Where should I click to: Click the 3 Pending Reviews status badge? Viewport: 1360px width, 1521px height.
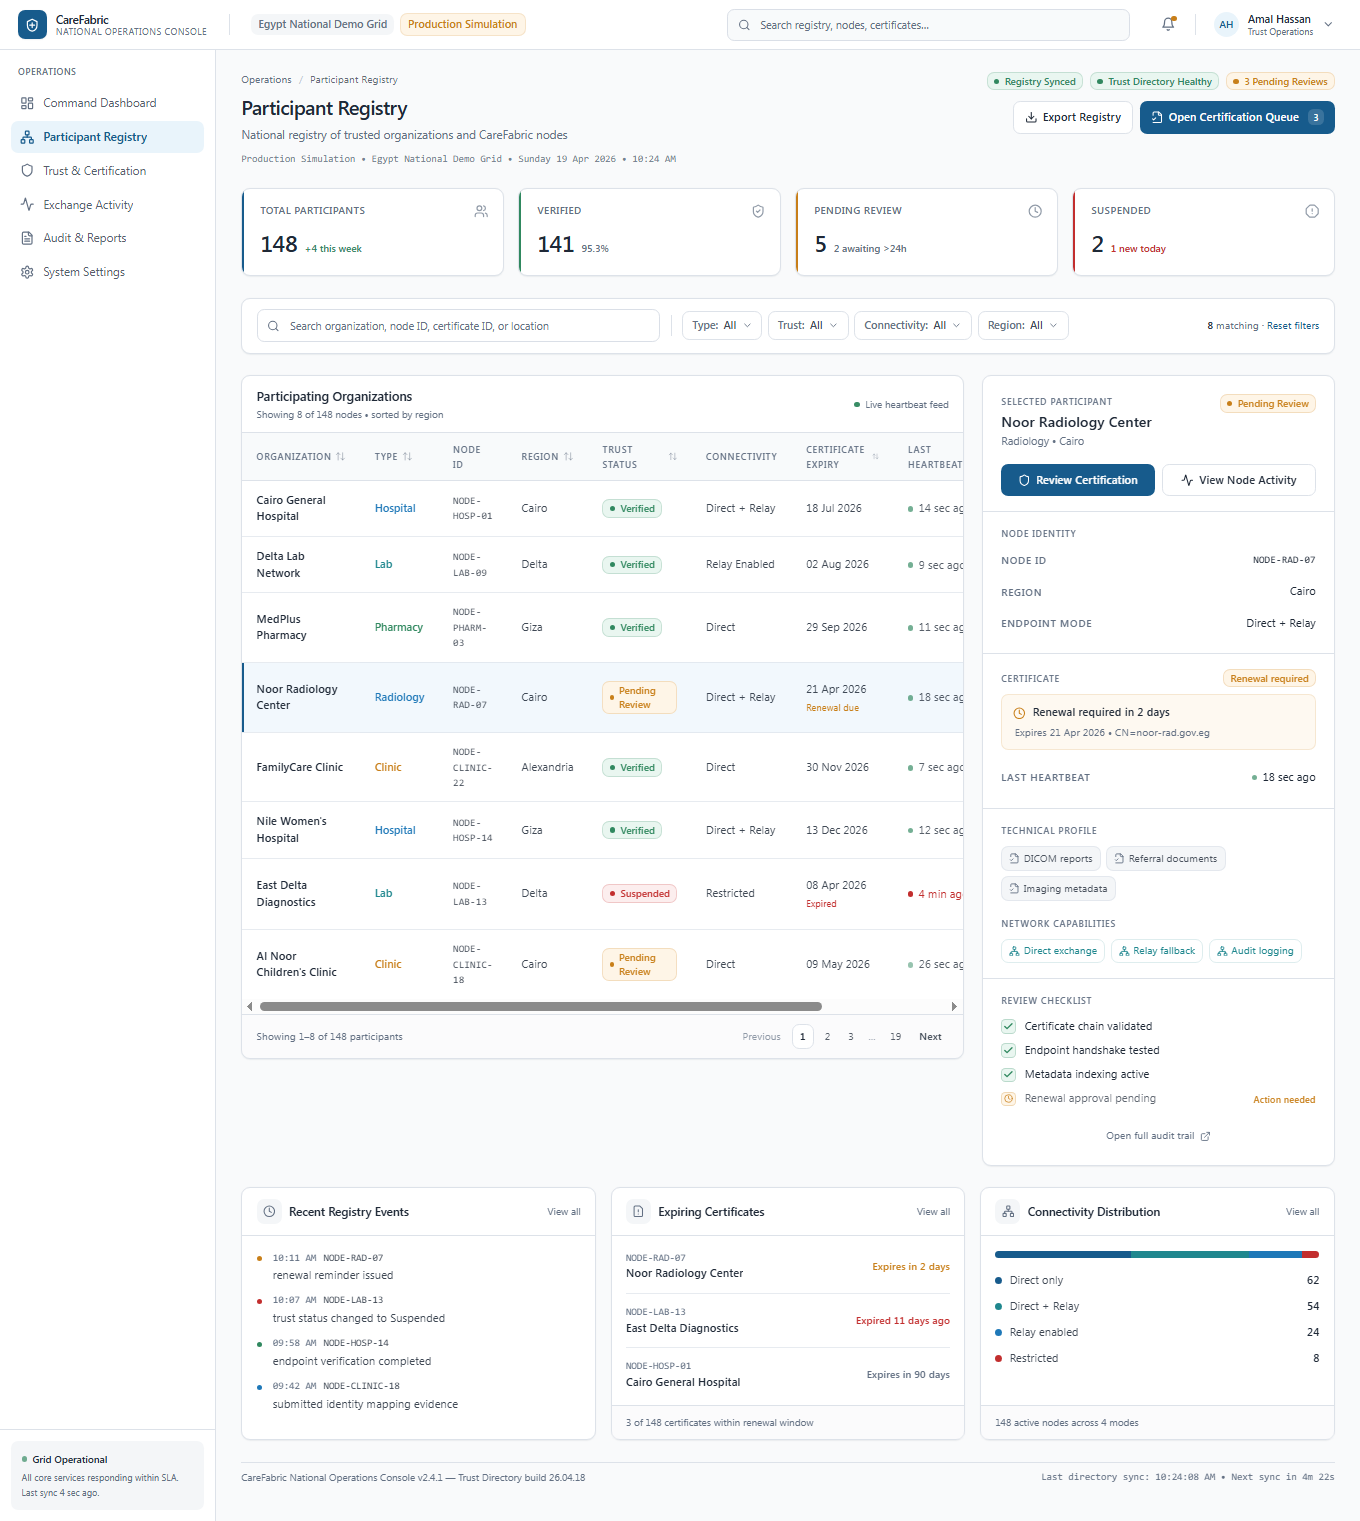1280,82
